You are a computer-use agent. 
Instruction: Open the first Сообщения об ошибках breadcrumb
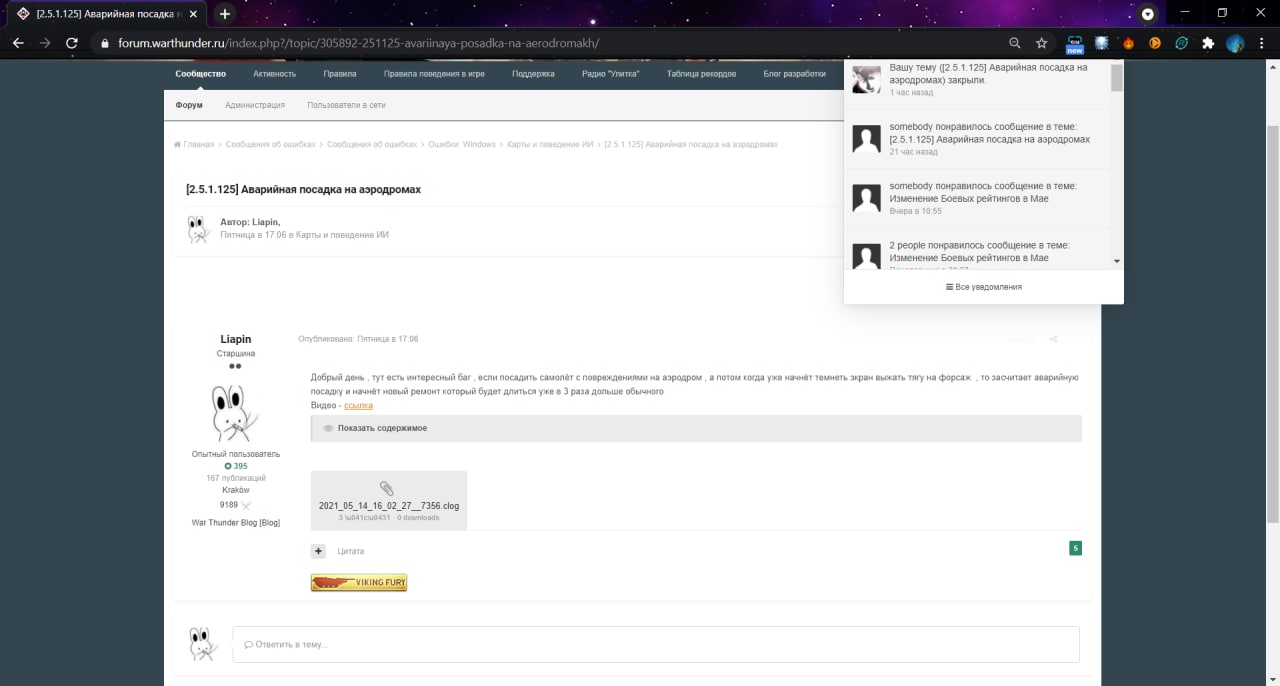[271, 144]
